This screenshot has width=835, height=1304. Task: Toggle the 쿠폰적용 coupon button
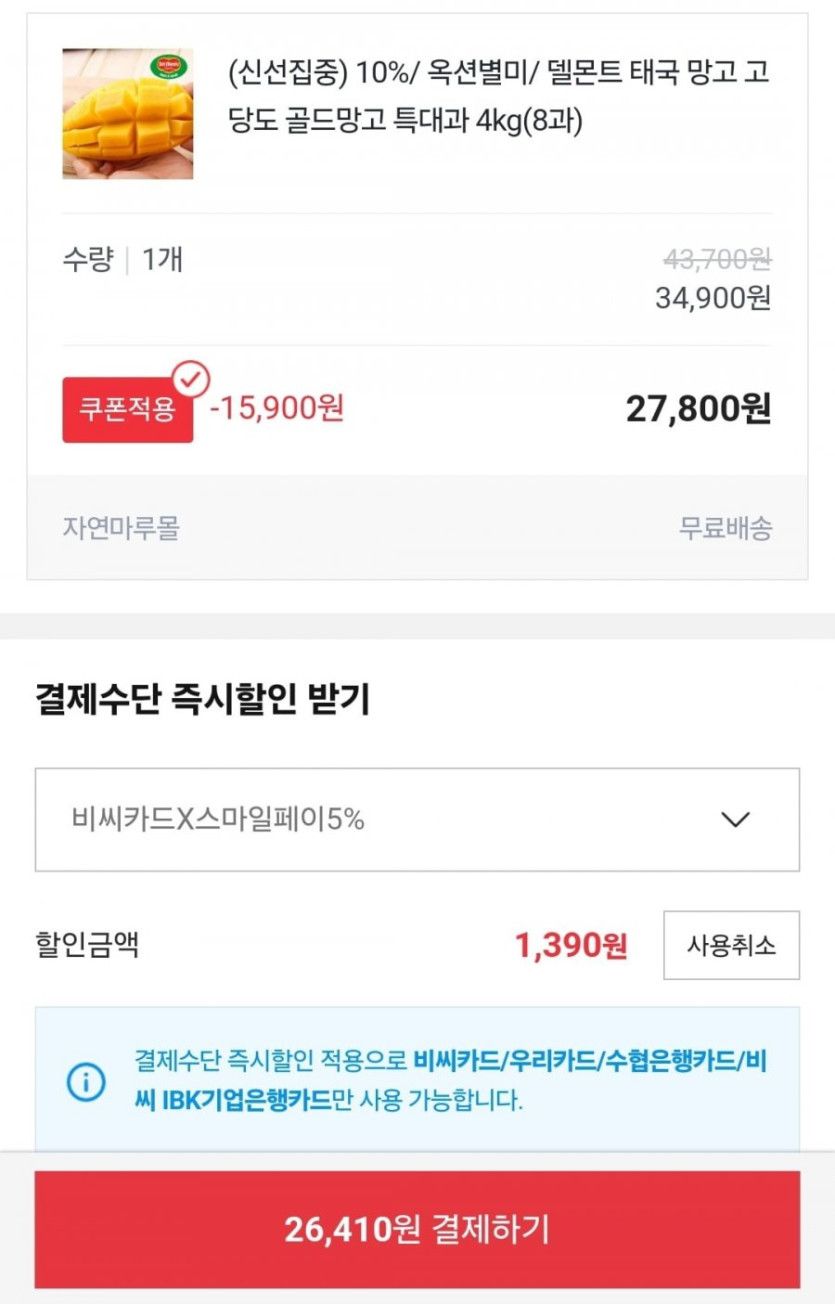127,410
